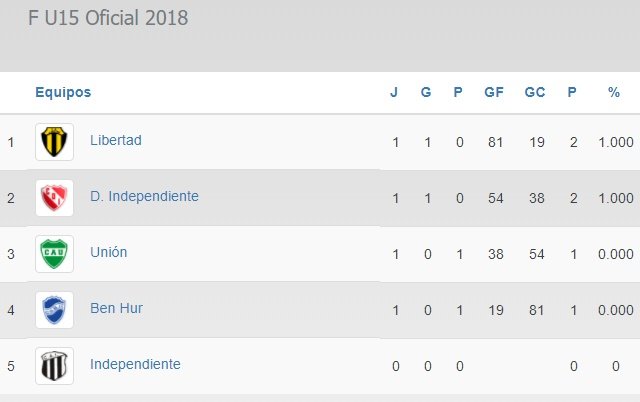Click the Independiente black-striped crest icon
This screenshot has height=402, width=640.
click(54, 365)
